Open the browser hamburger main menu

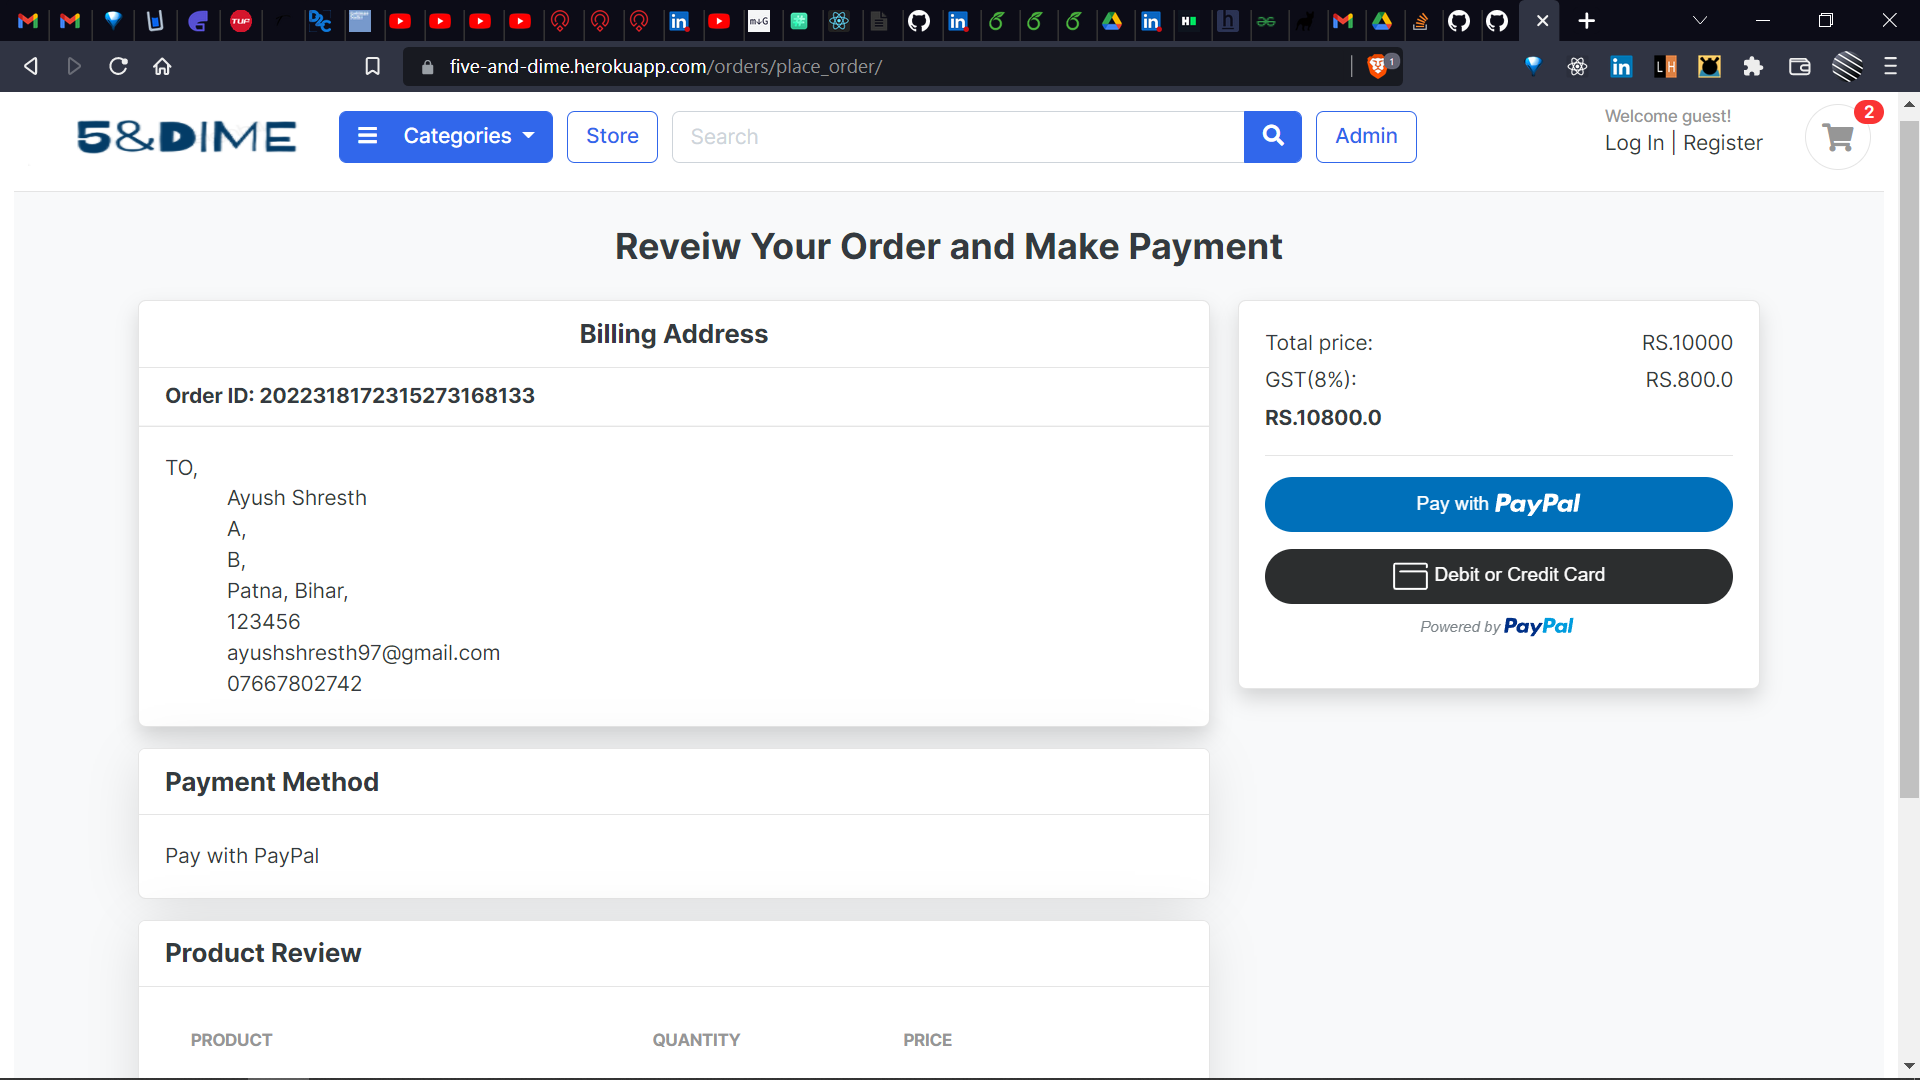(1890, 66)
